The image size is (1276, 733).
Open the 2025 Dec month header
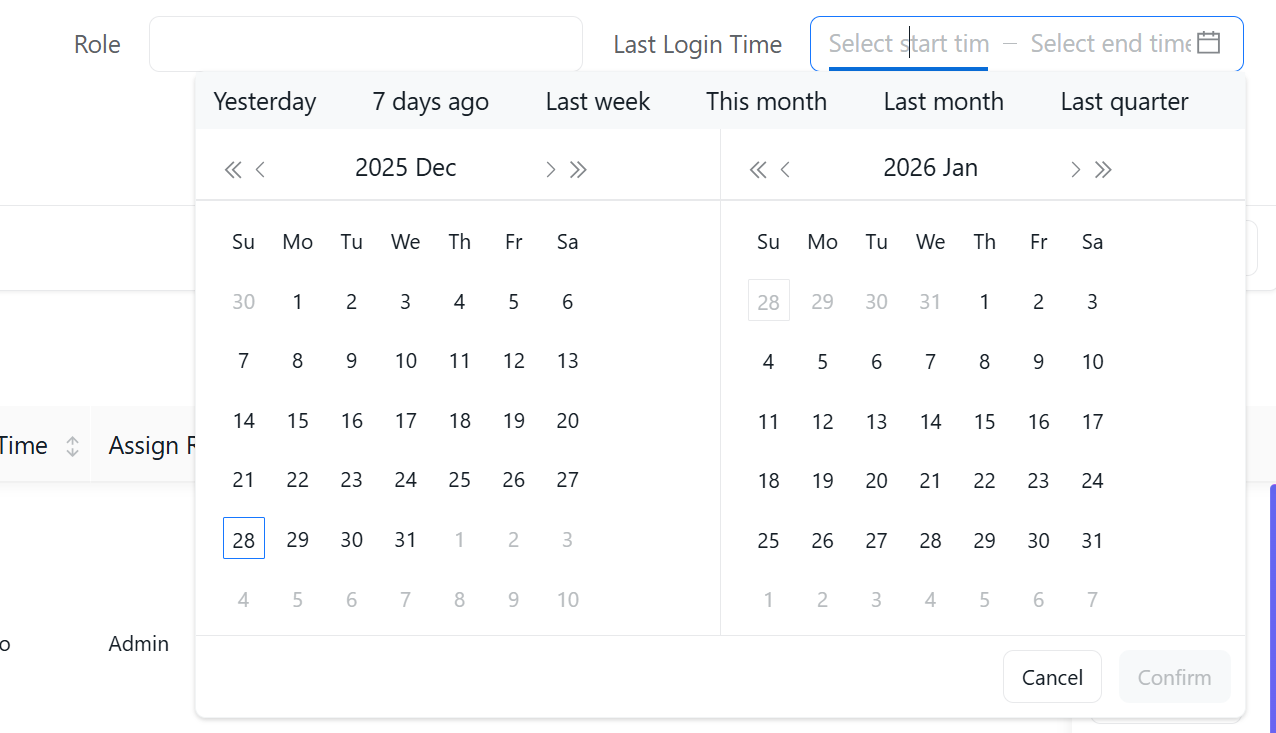tap(405, 168)
